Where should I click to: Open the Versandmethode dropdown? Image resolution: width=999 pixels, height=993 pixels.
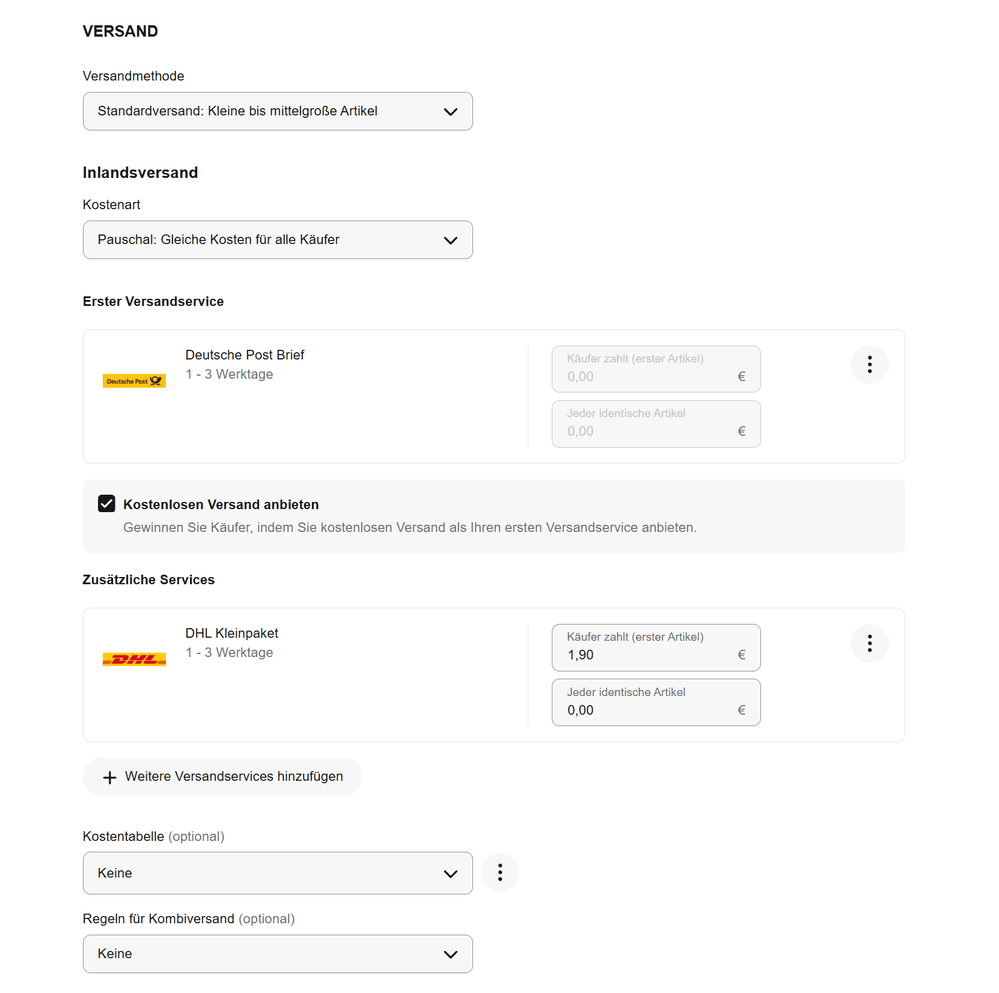[x=278, y=111]
